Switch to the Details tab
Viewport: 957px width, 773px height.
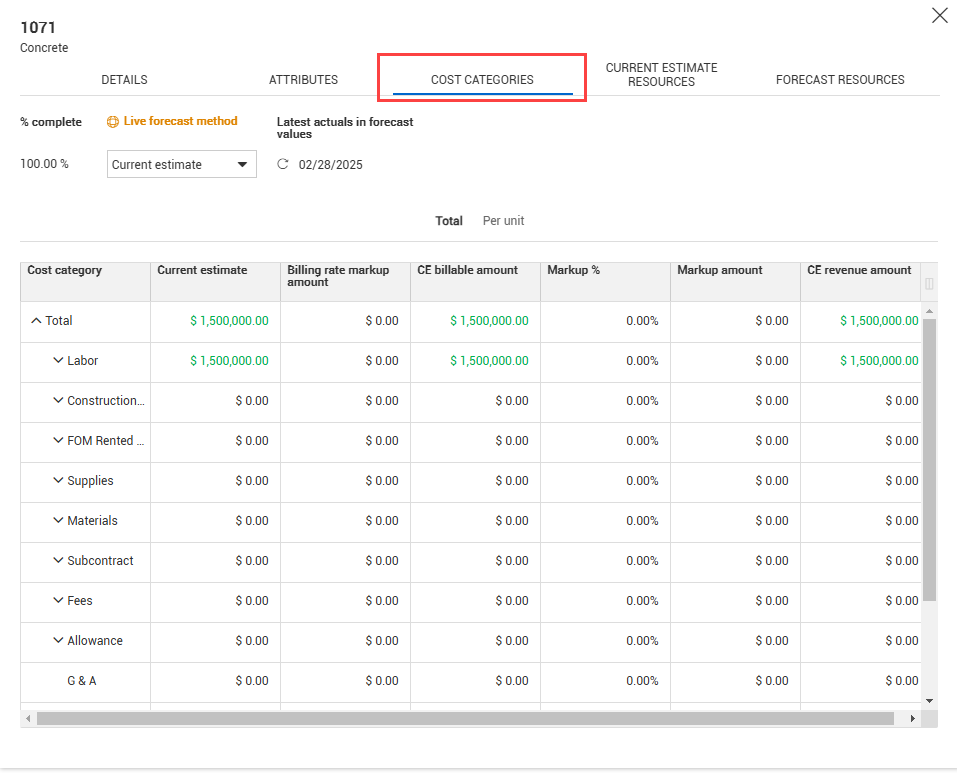[x=124, y=80]
